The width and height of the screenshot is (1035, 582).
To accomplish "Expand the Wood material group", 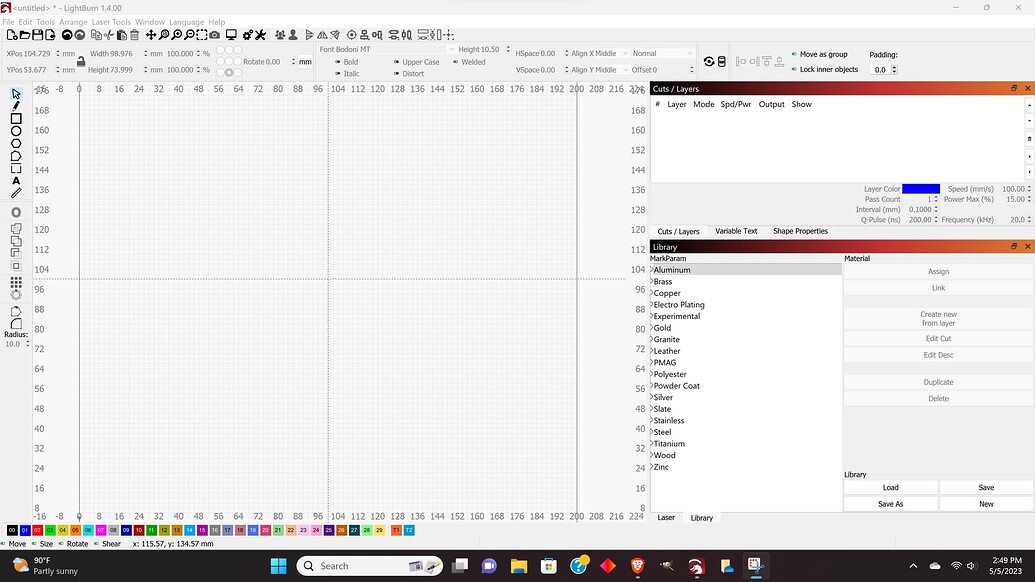I will 652,455.
